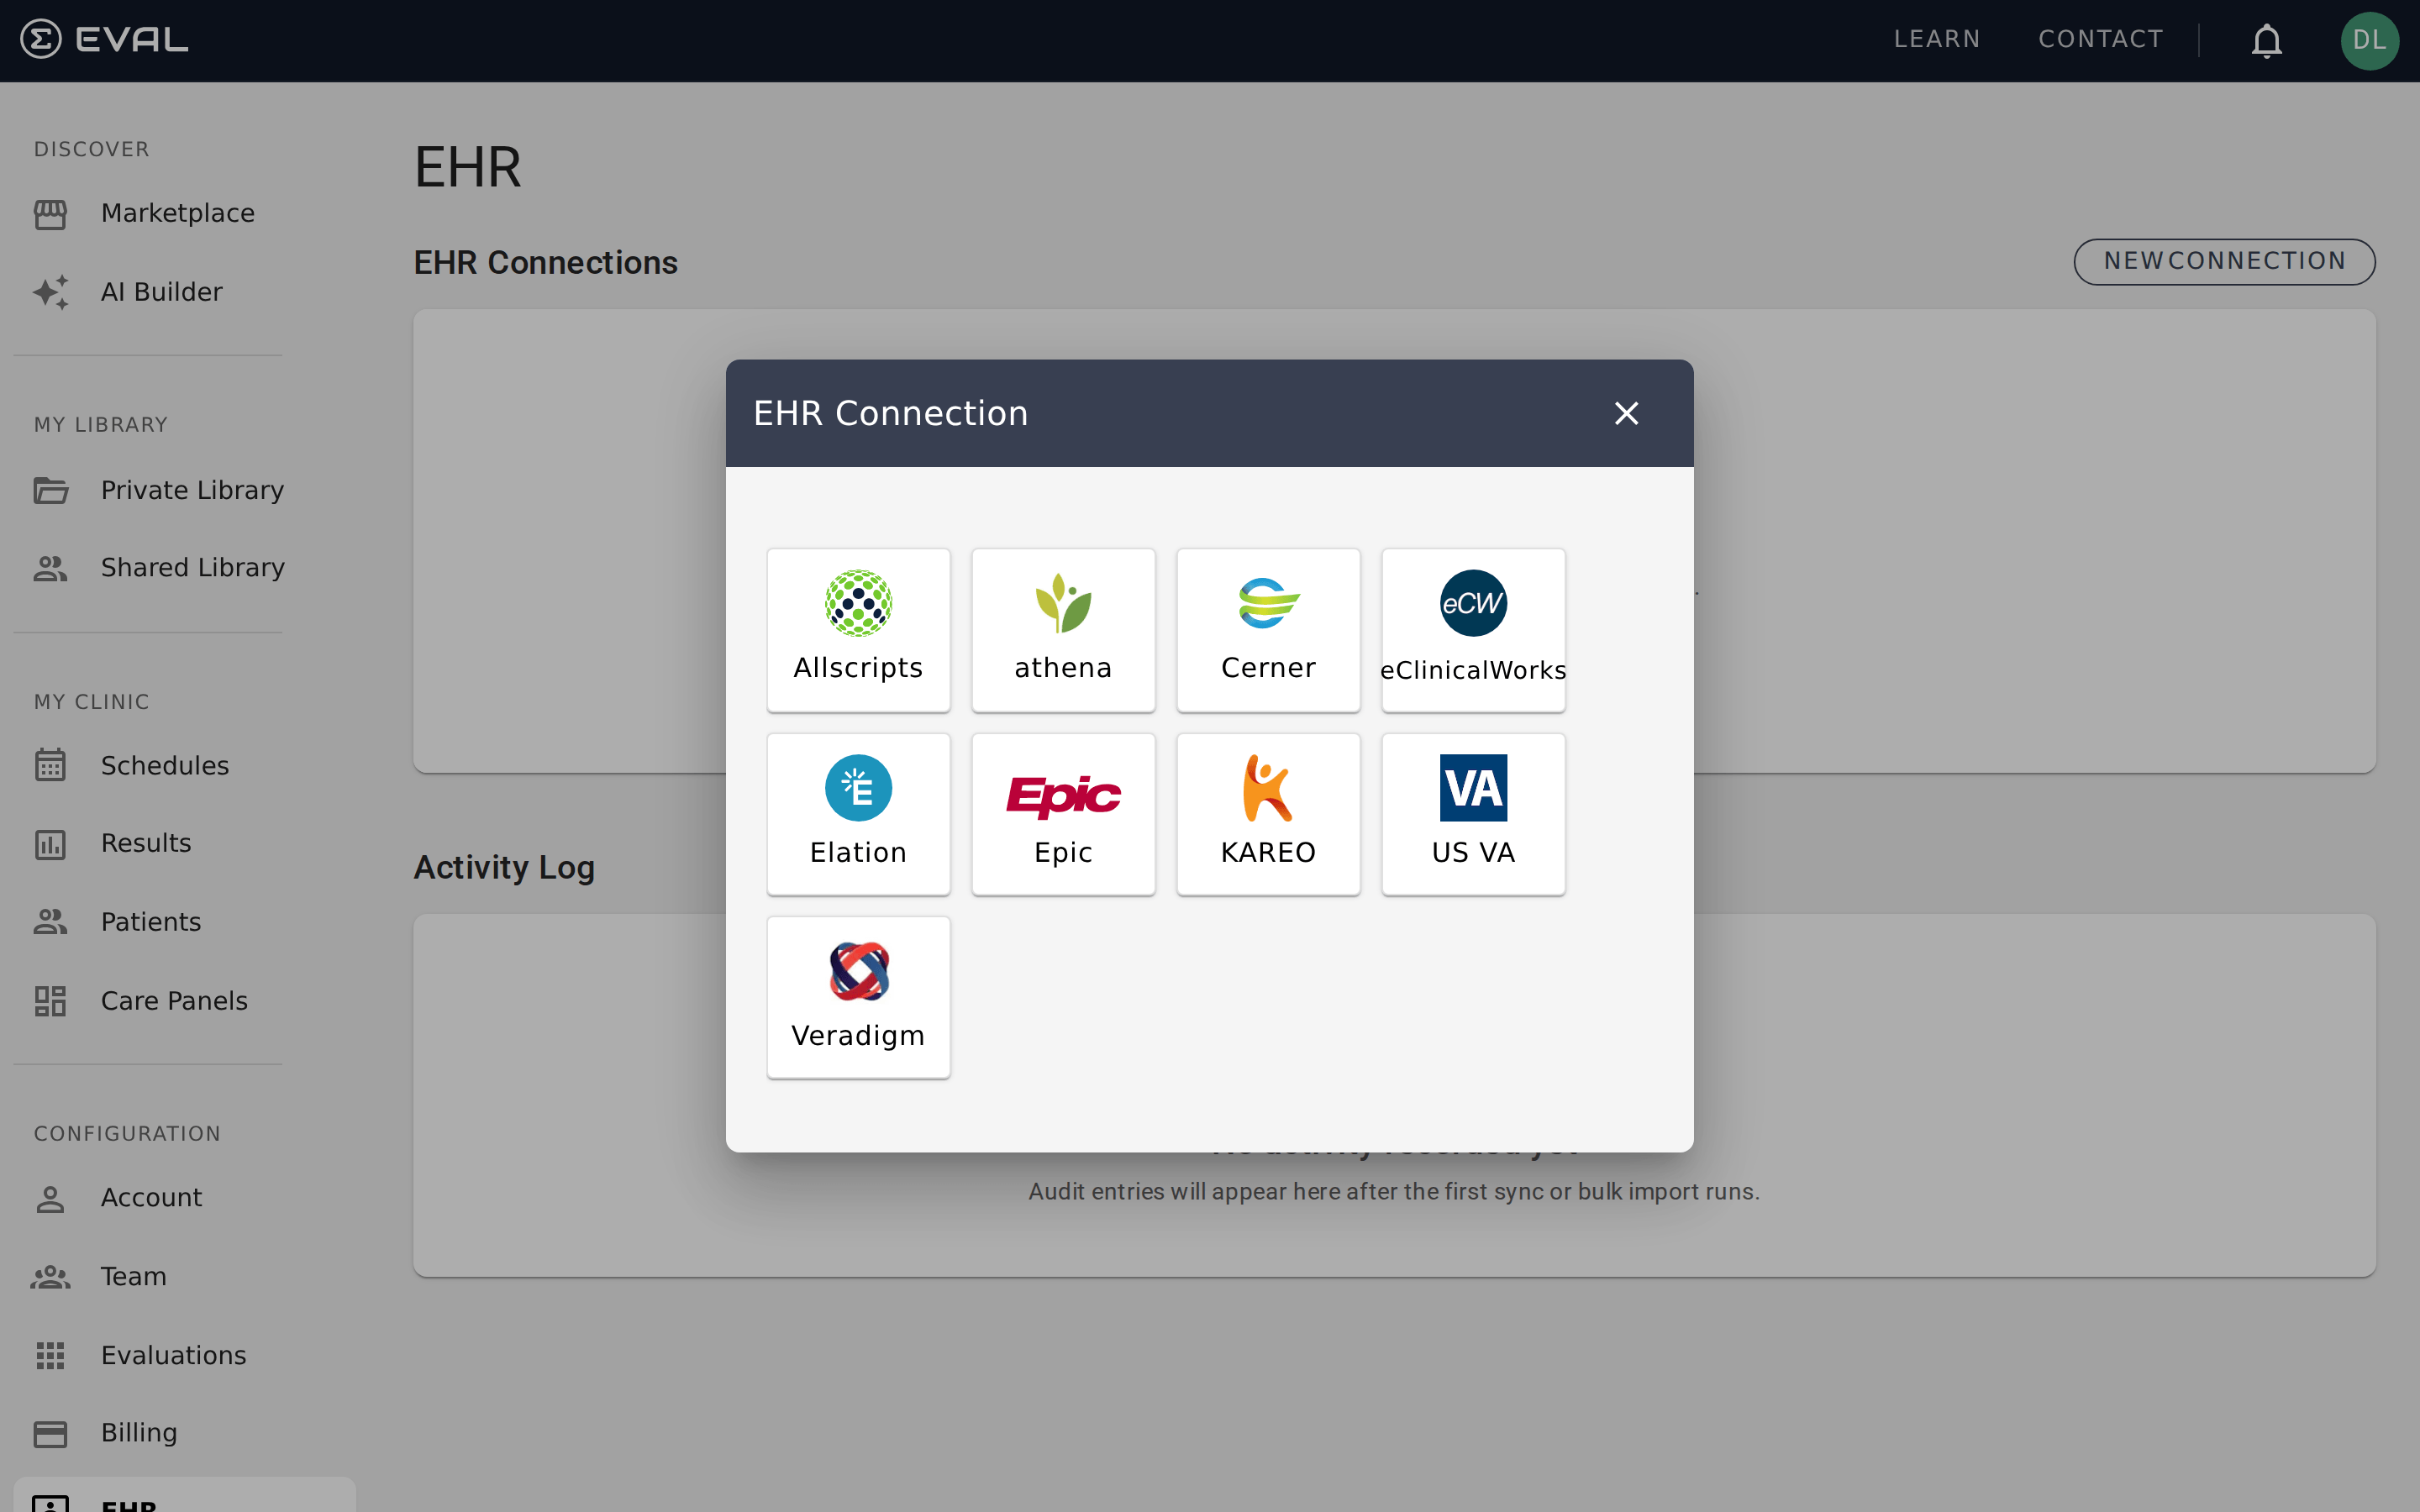Click the Private Library folder icon
The height and width of the screenshot is (1512, 2420).
(50, 490)
